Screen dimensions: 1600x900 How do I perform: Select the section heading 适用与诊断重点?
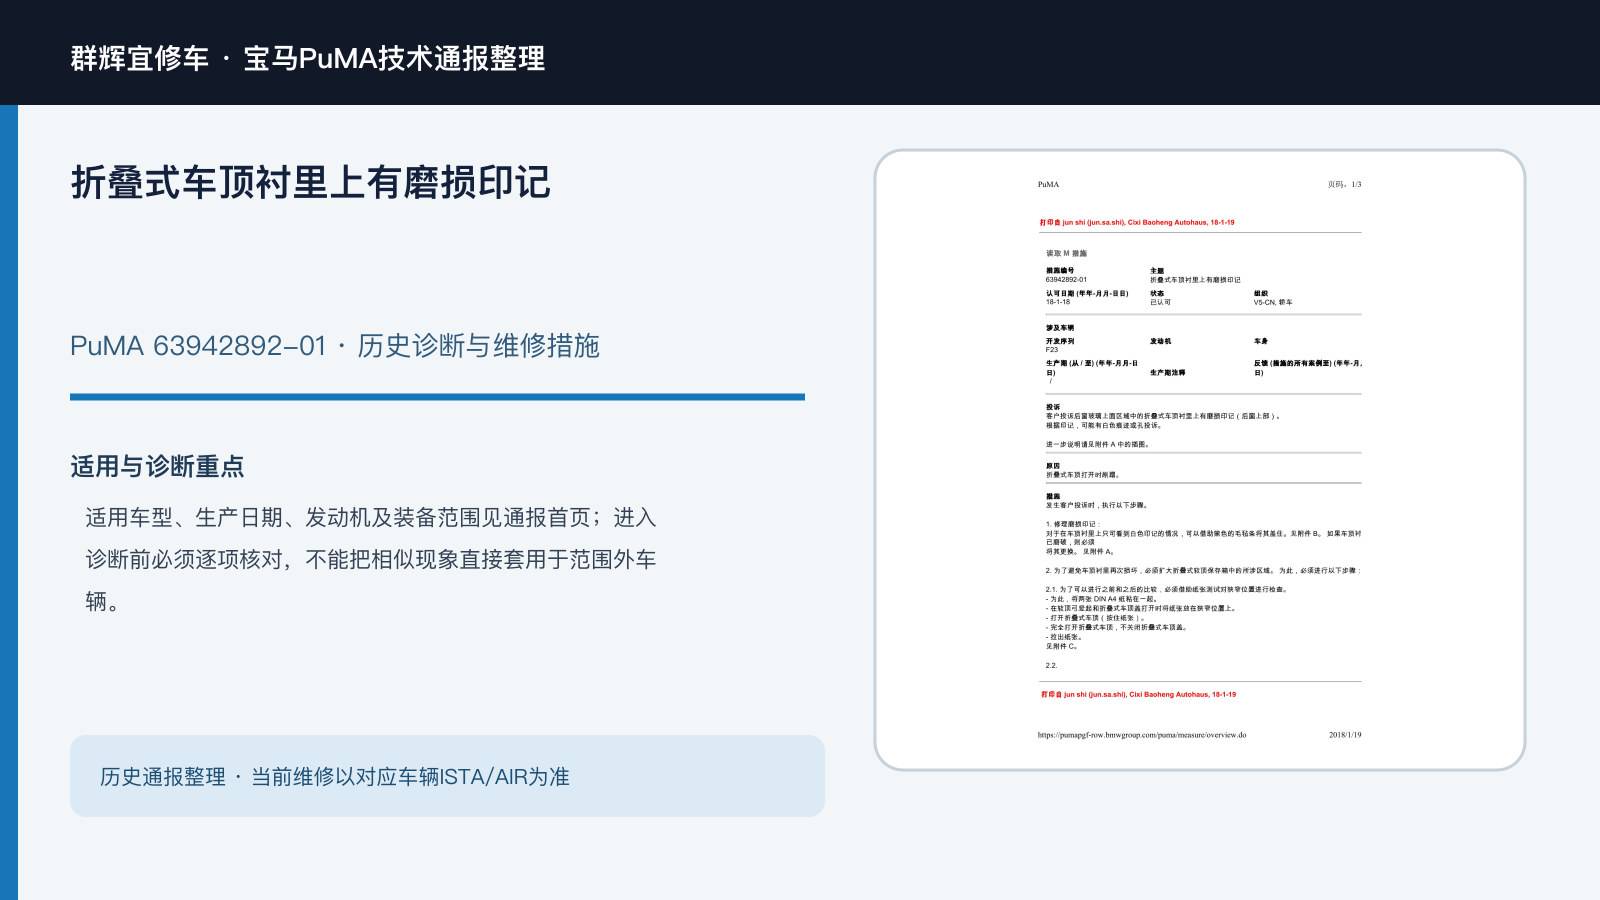tap(157, 467)
